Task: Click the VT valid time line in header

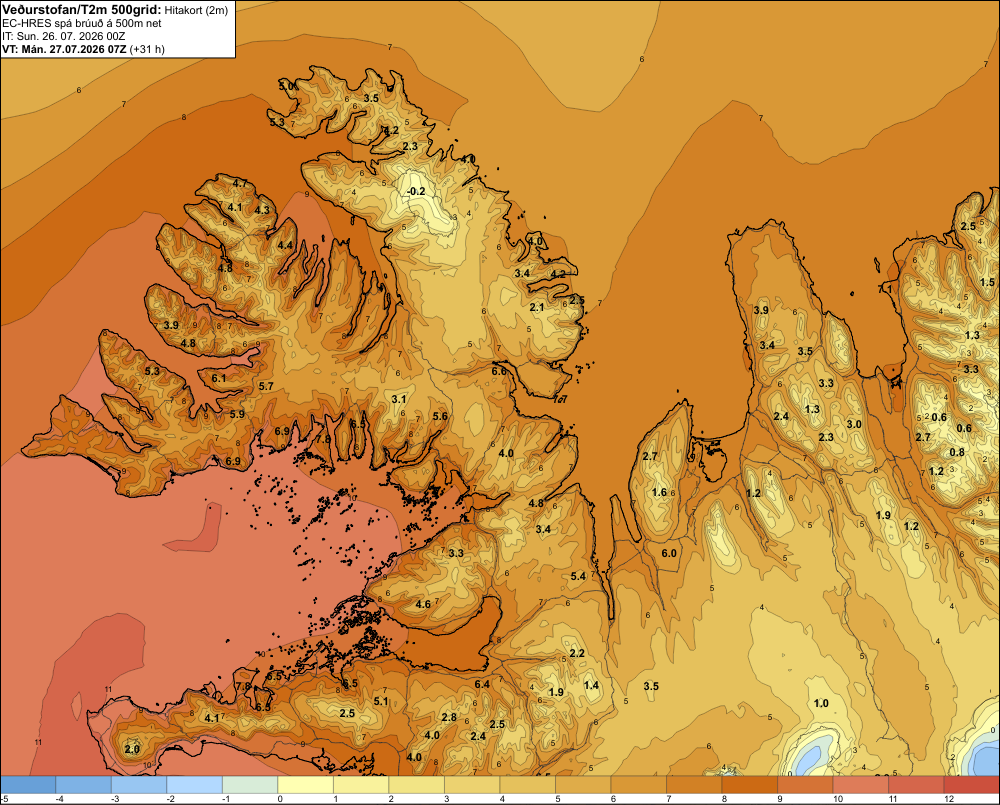Action: click(x=83, y=50)
